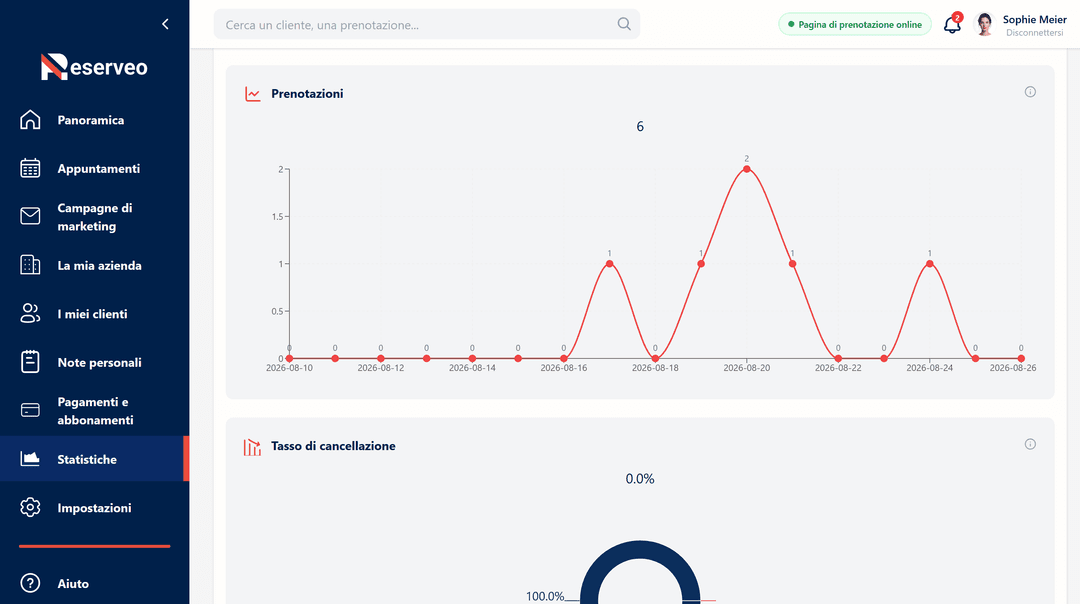Click the 100.0% donut chart label

(545, 596)
